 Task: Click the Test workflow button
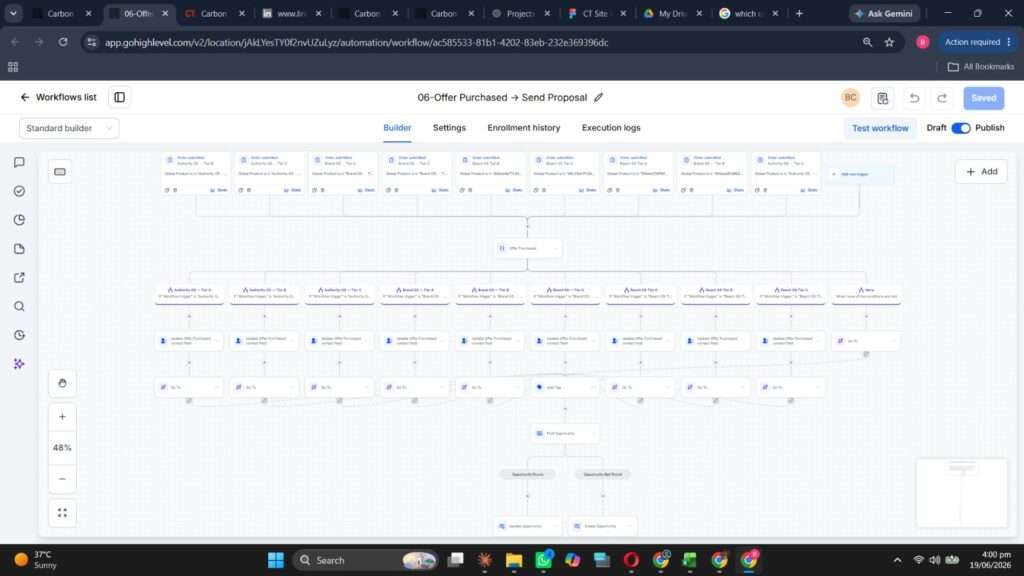point(880,128)
